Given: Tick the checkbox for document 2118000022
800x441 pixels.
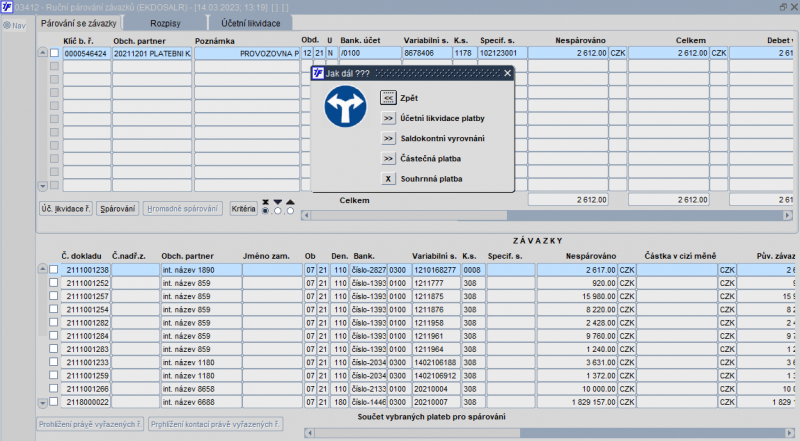Looking at the screenshot, I should coord(54,400).
